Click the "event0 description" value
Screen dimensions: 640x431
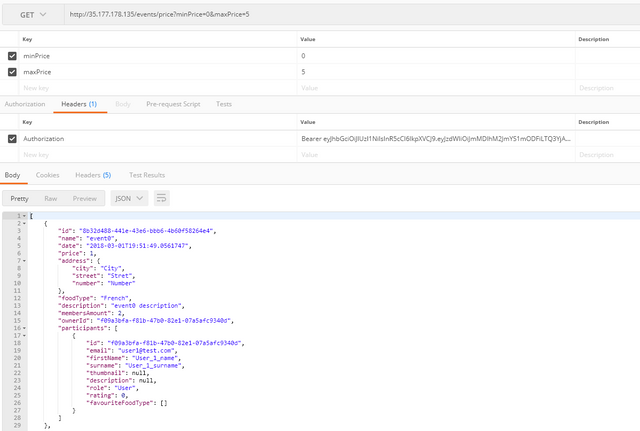click(x=146, y=306)
